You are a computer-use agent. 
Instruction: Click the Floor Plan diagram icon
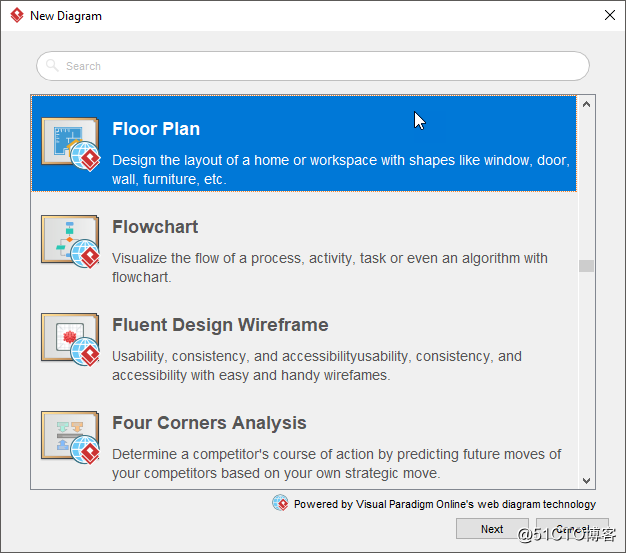pyautogui.click(x=71, y=144)
